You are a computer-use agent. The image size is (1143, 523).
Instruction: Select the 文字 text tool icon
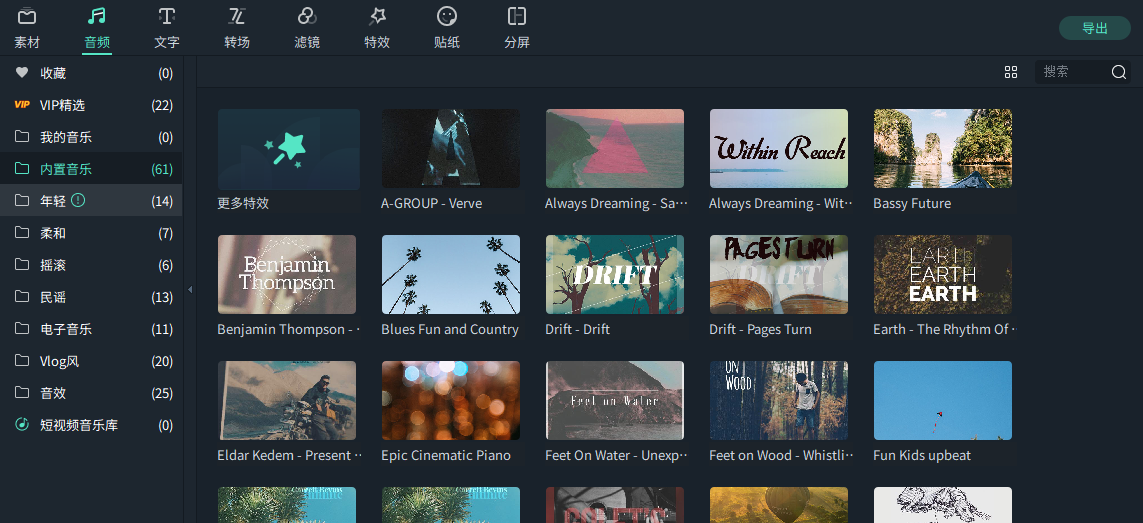167,17
